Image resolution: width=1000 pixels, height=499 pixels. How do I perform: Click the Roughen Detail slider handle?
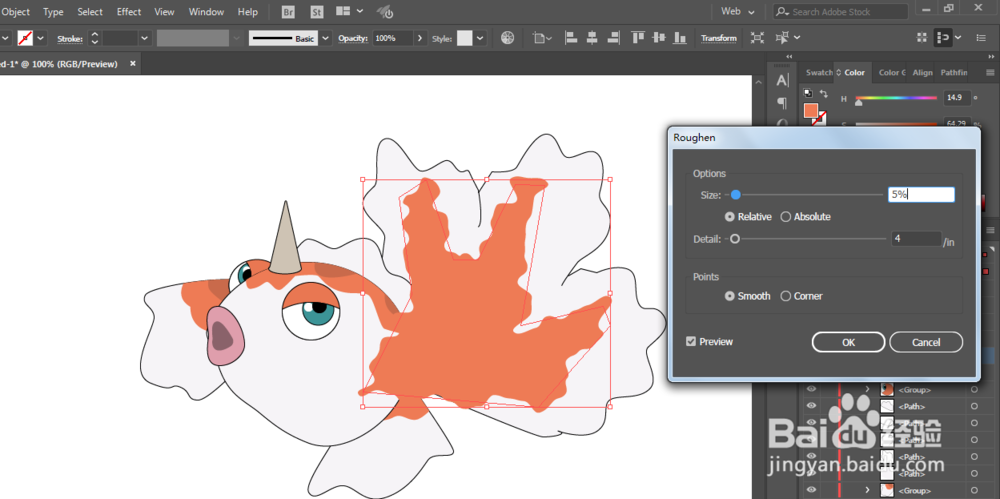click(x=735, y=239)
